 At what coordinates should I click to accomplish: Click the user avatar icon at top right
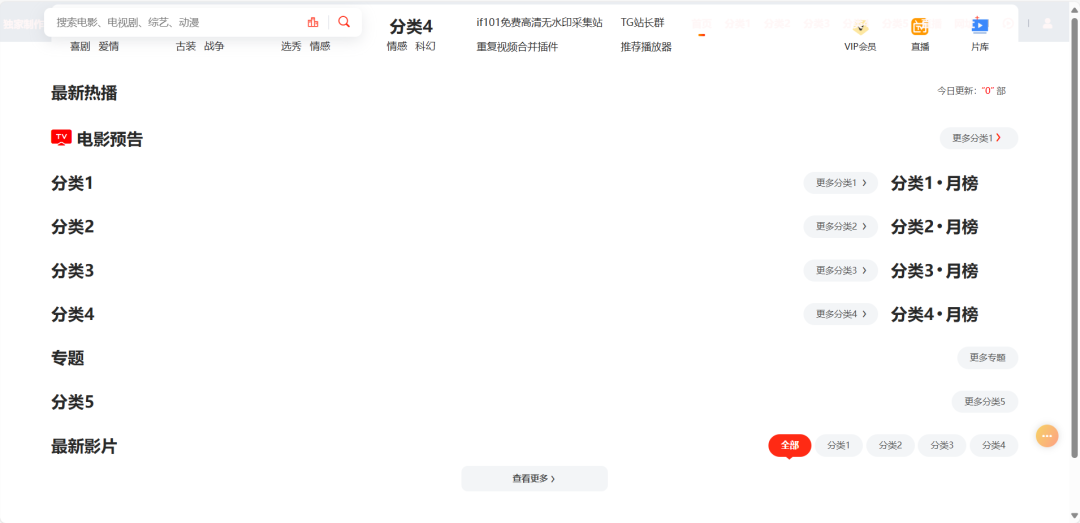click(x=1048, y=22)
